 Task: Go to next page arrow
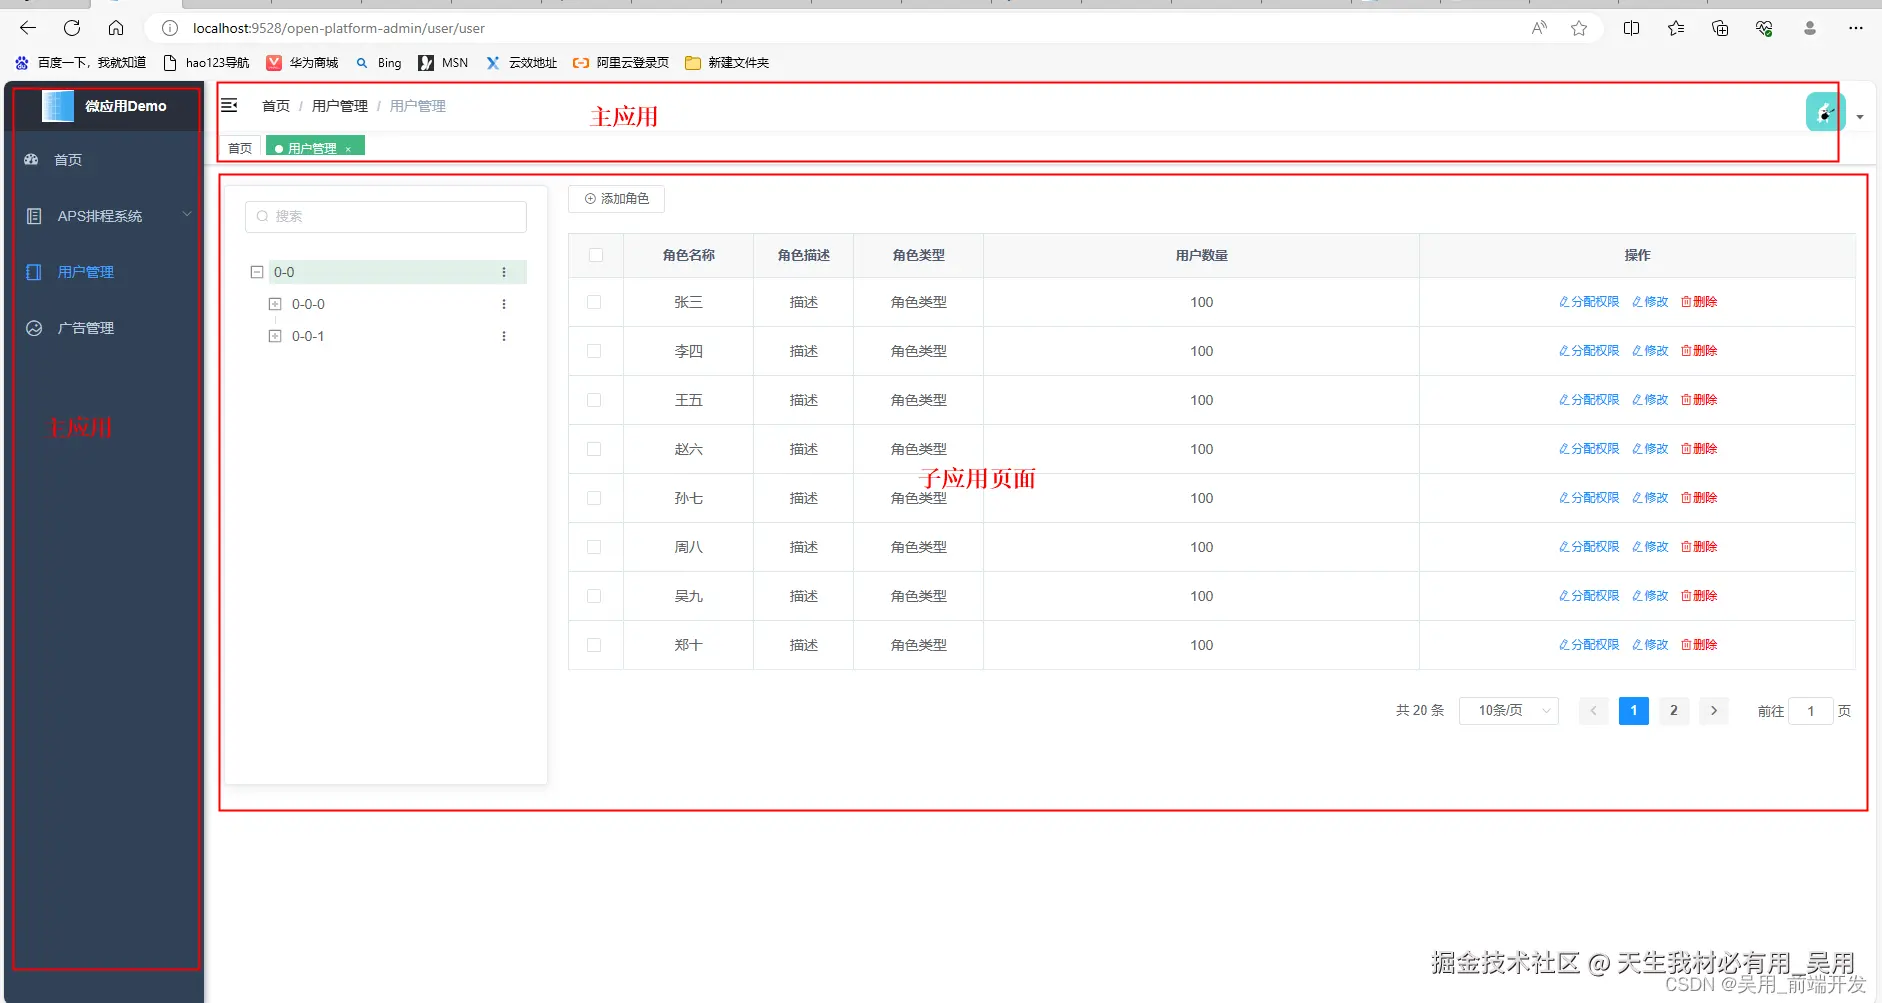click(1714, 711)
